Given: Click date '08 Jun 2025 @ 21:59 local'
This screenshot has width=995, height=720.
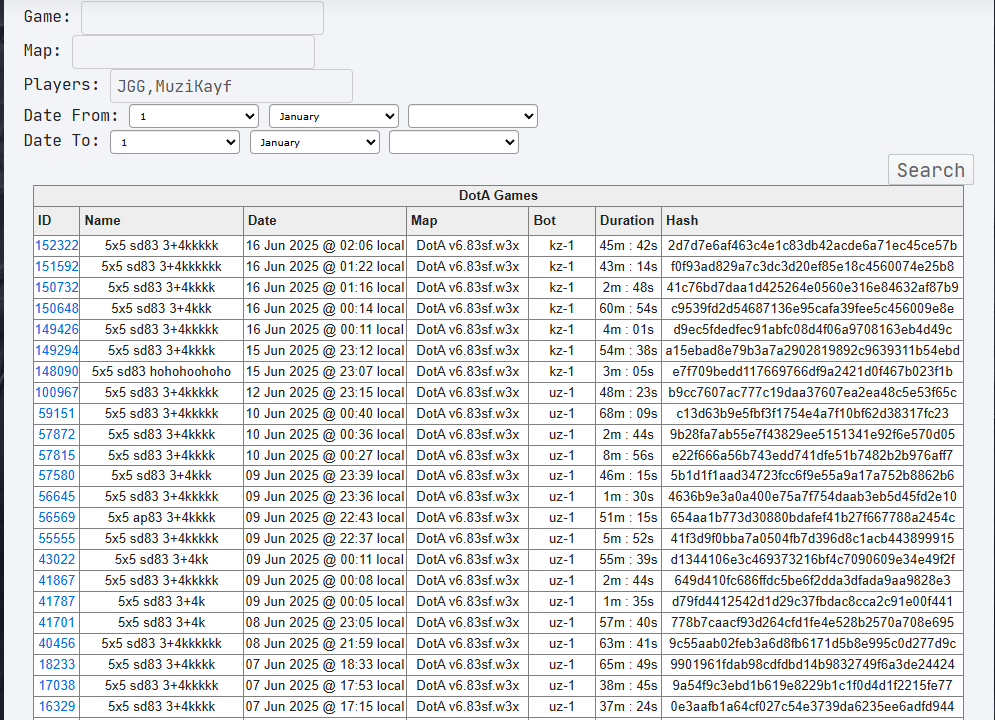Looking at the screenshot, I should click(x=325, y=643).
